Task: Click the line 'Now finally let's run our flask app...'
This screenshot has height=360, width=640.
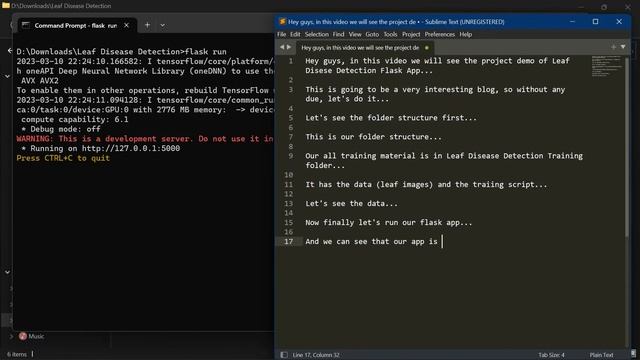Action: (389, 222)
